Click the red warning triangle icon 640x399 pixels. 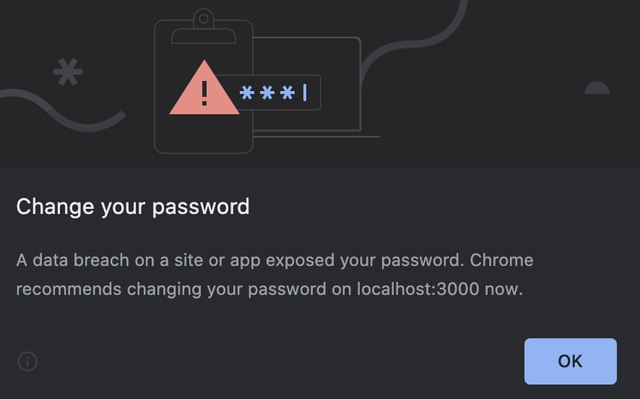coord(204,88)
